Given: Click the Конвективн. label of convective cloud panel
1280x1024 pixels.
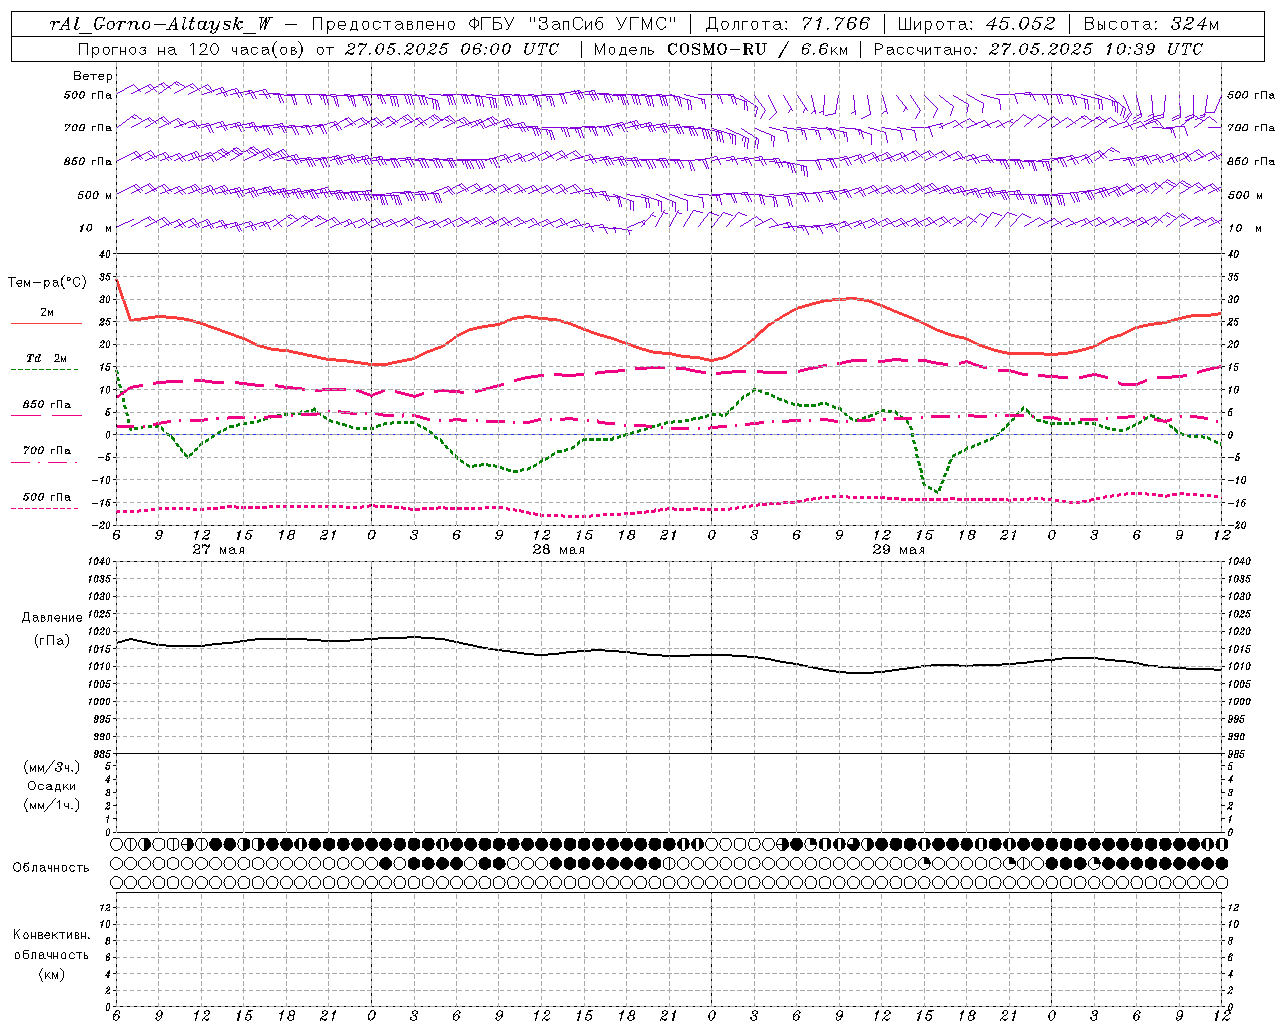Looking at the screenshot, I should click(x=51, y=935).
